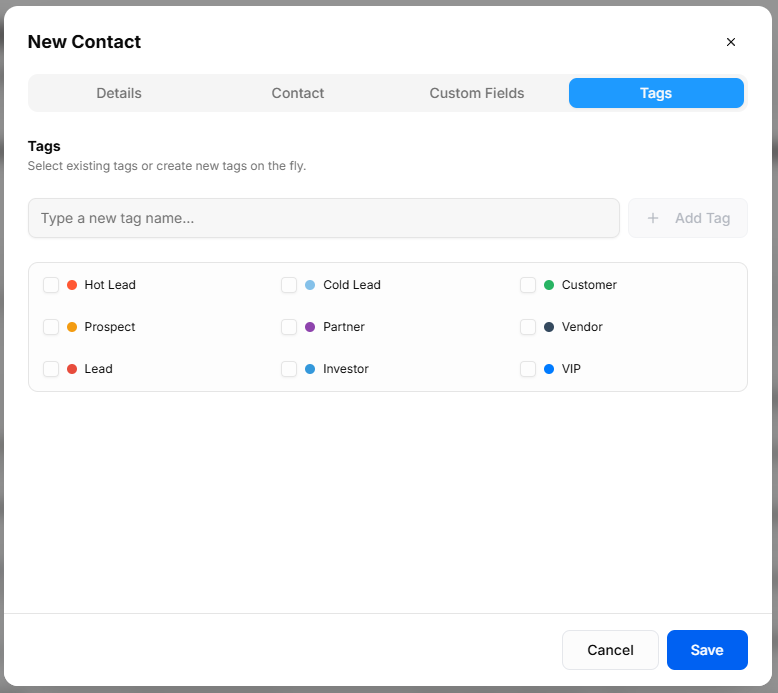This screenshot has height=693, width=778.
Task: Save the new contact
Action: 707,650
